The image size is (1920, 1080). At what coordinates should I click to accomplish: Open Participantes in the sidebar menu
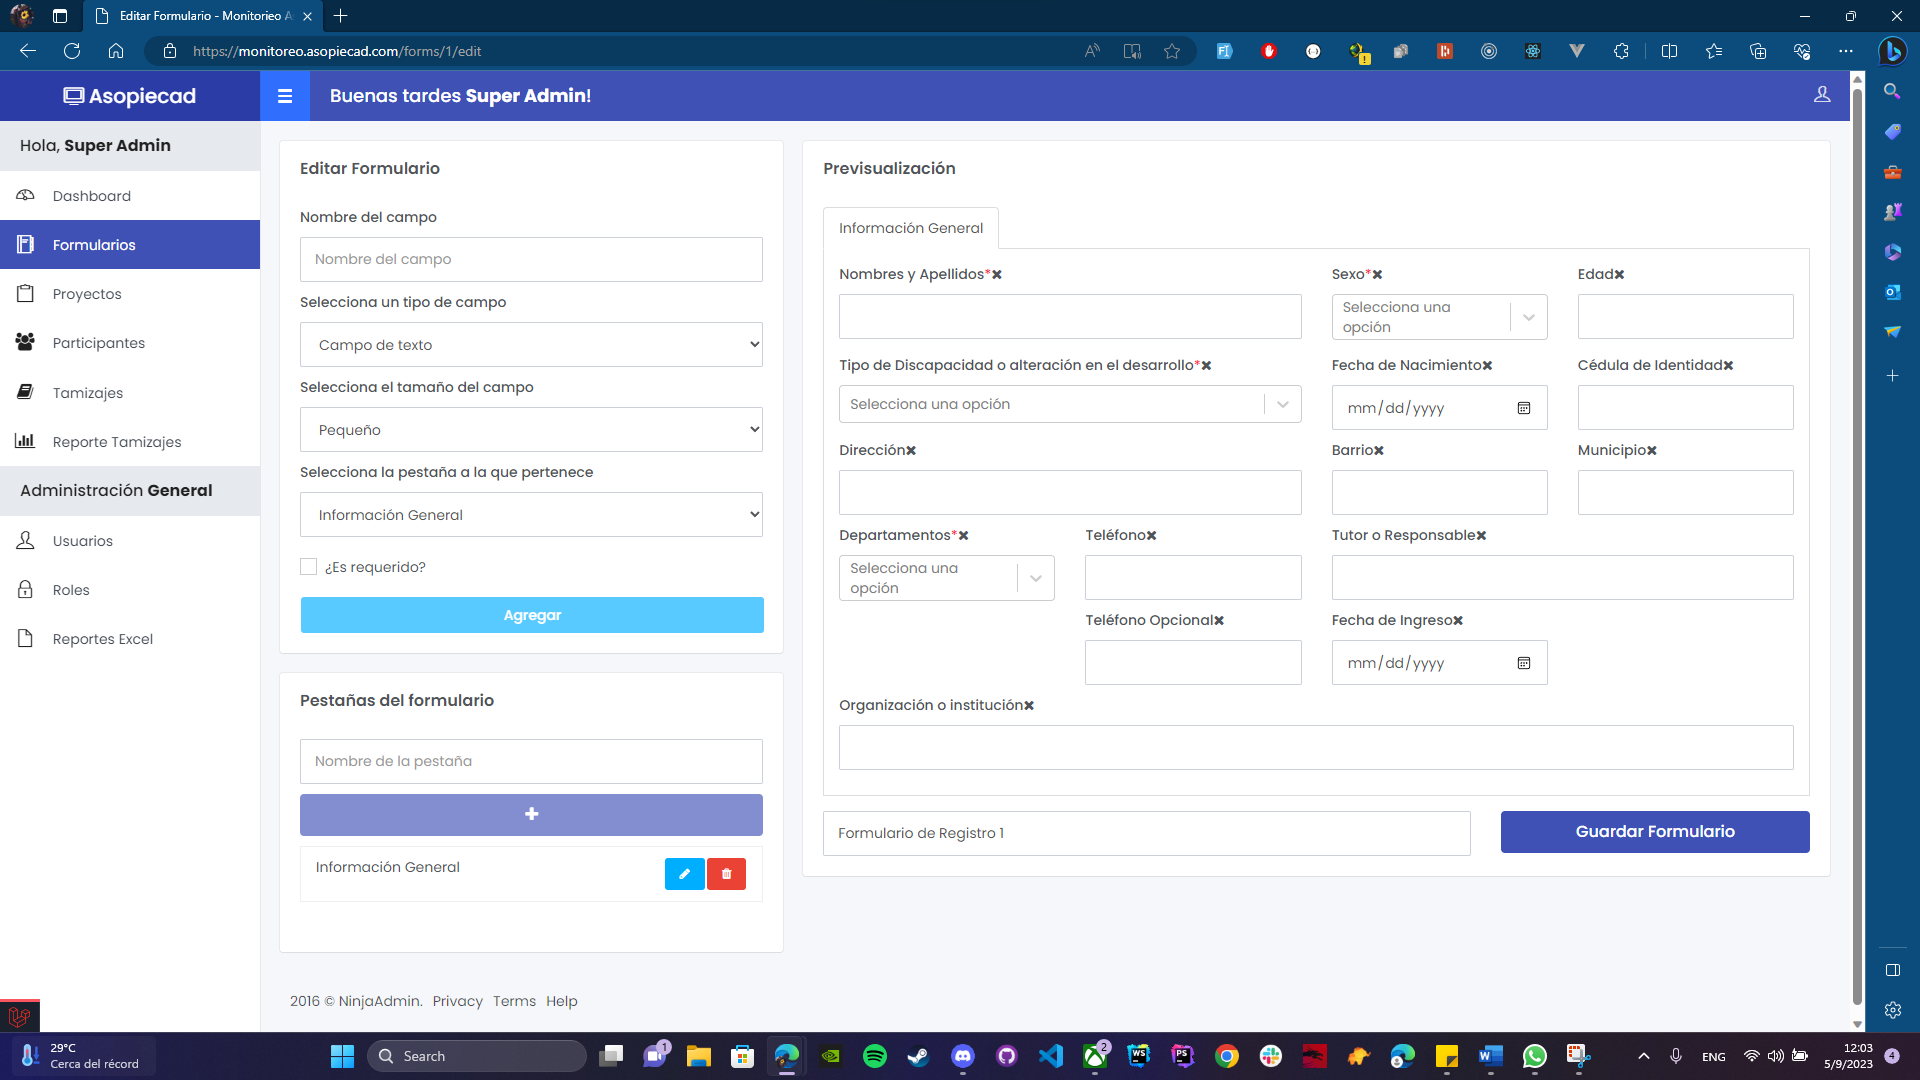(98, 343)
